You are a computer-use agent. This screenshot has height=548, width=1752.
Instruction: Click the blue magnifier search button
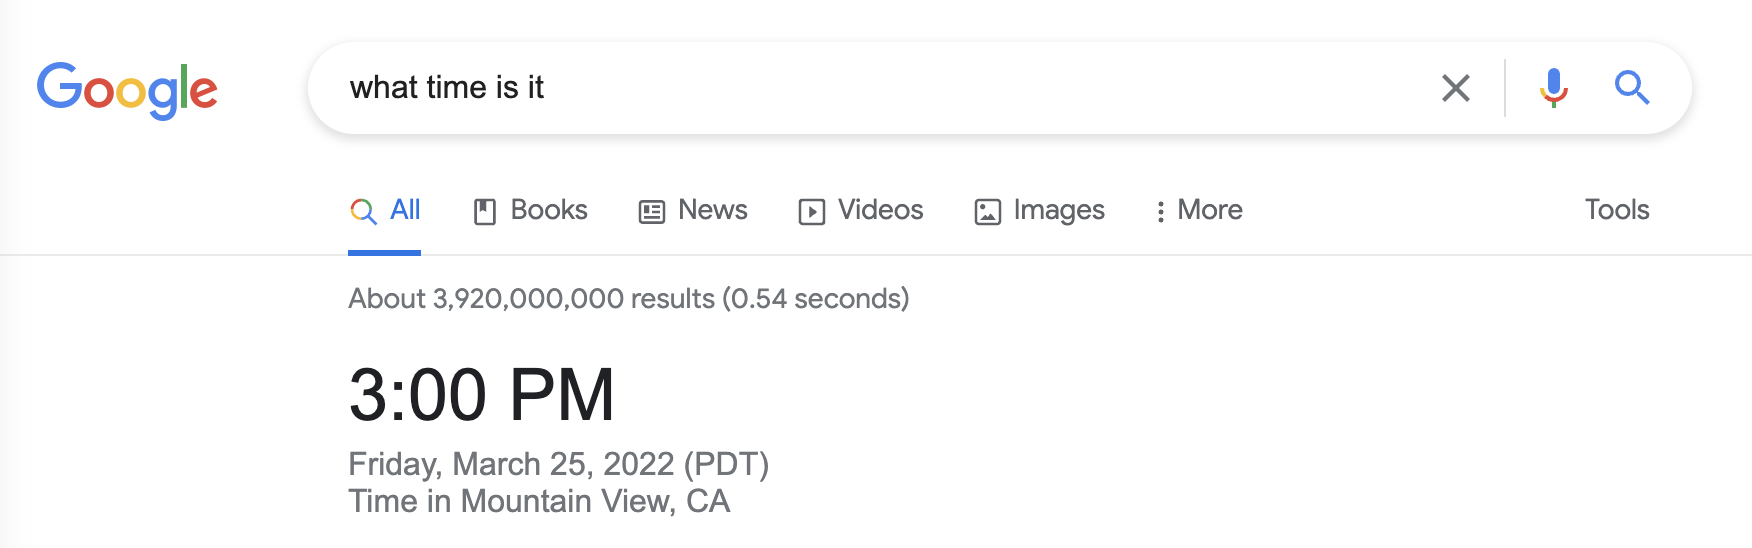(x=1631, y=88)
